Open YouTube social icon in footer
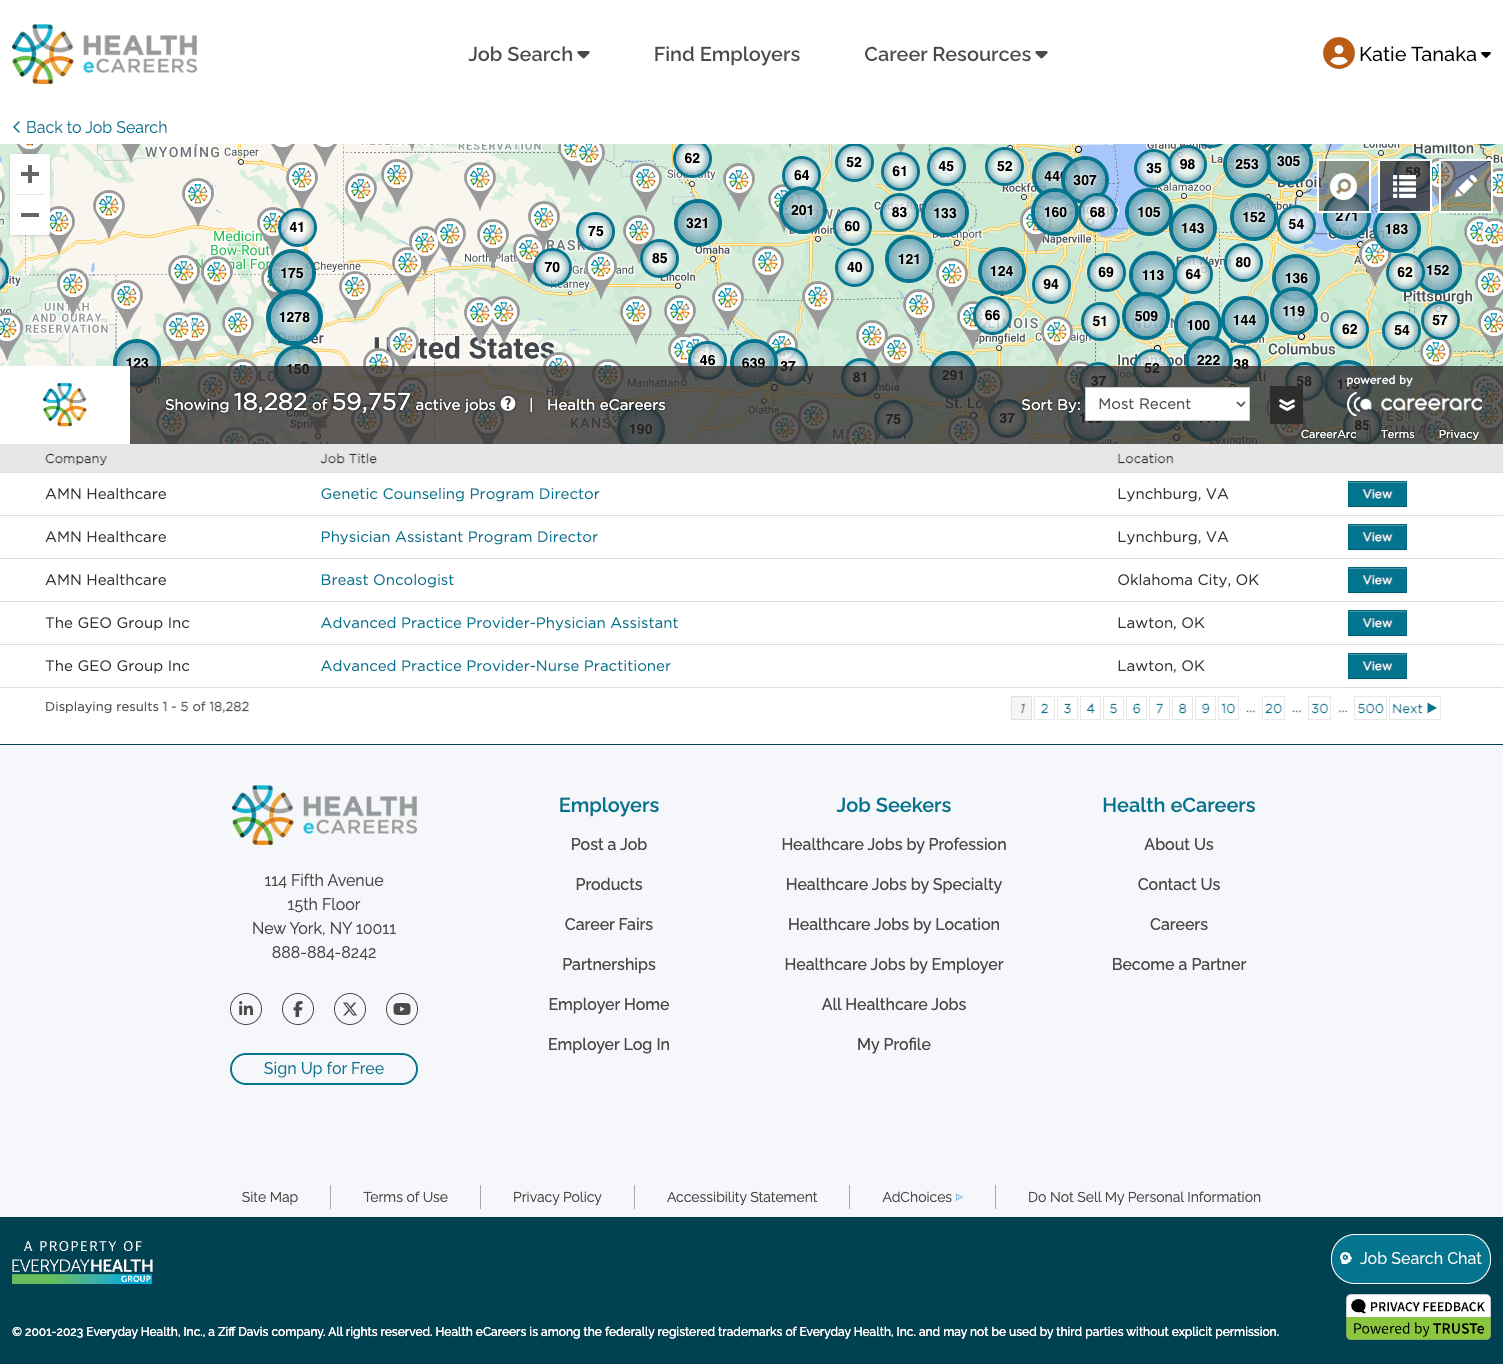1503x1364 pixels. pyautogui.click(x=402, y=1009)
